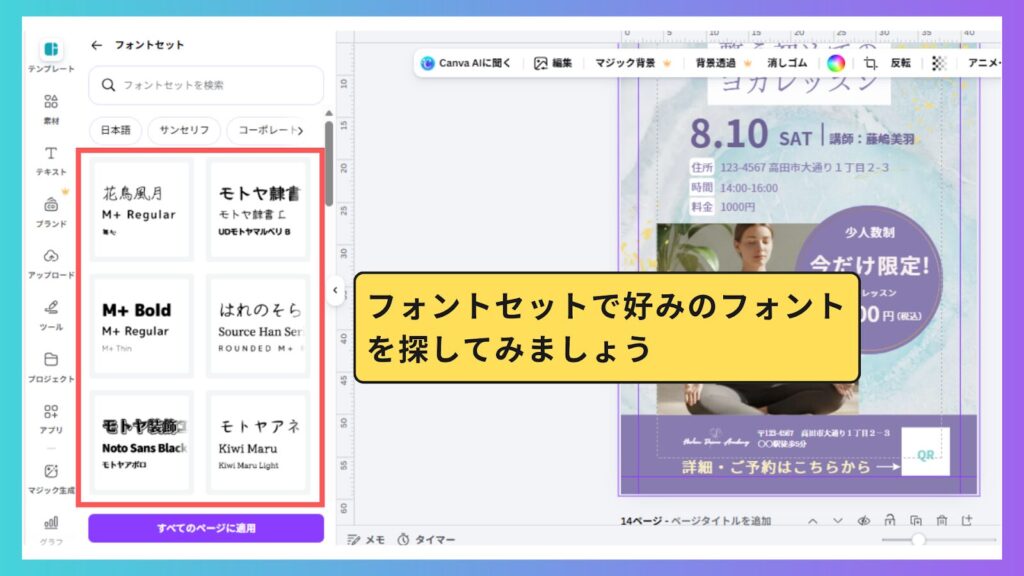Viewport: 1024px width, 576px height.
Task: Toggle page visibility with eye icon
Action: pyautogui.click(x=864, y=521)
